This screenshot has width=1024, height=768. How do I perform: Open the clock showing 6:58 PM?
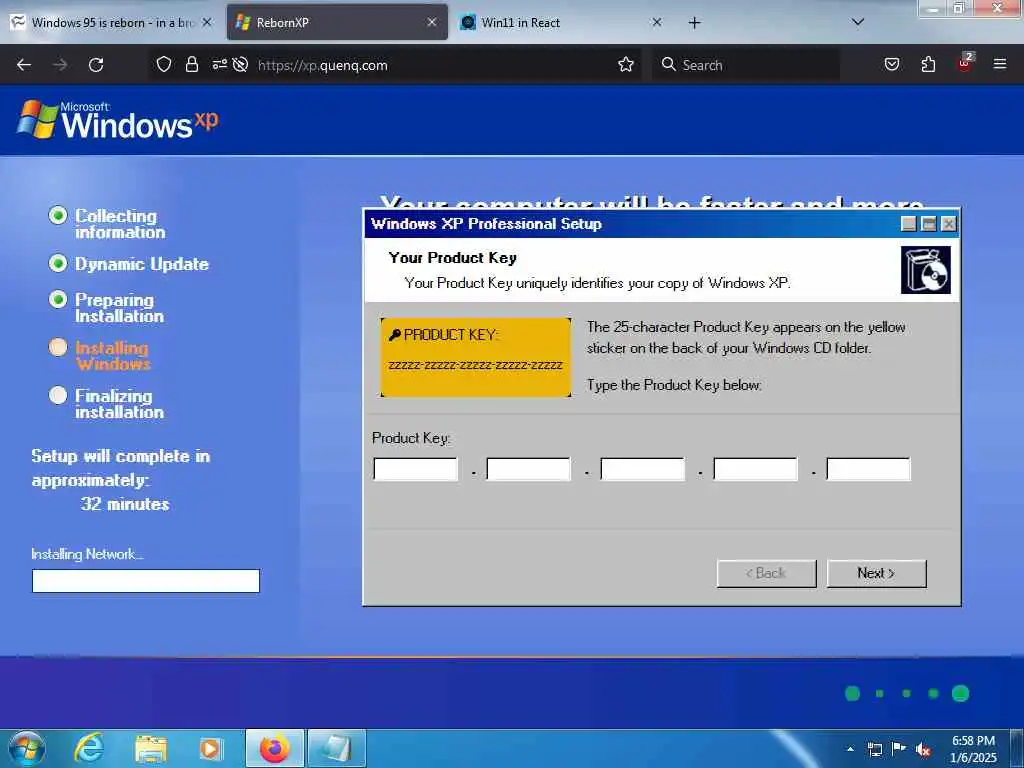(973, 749)
